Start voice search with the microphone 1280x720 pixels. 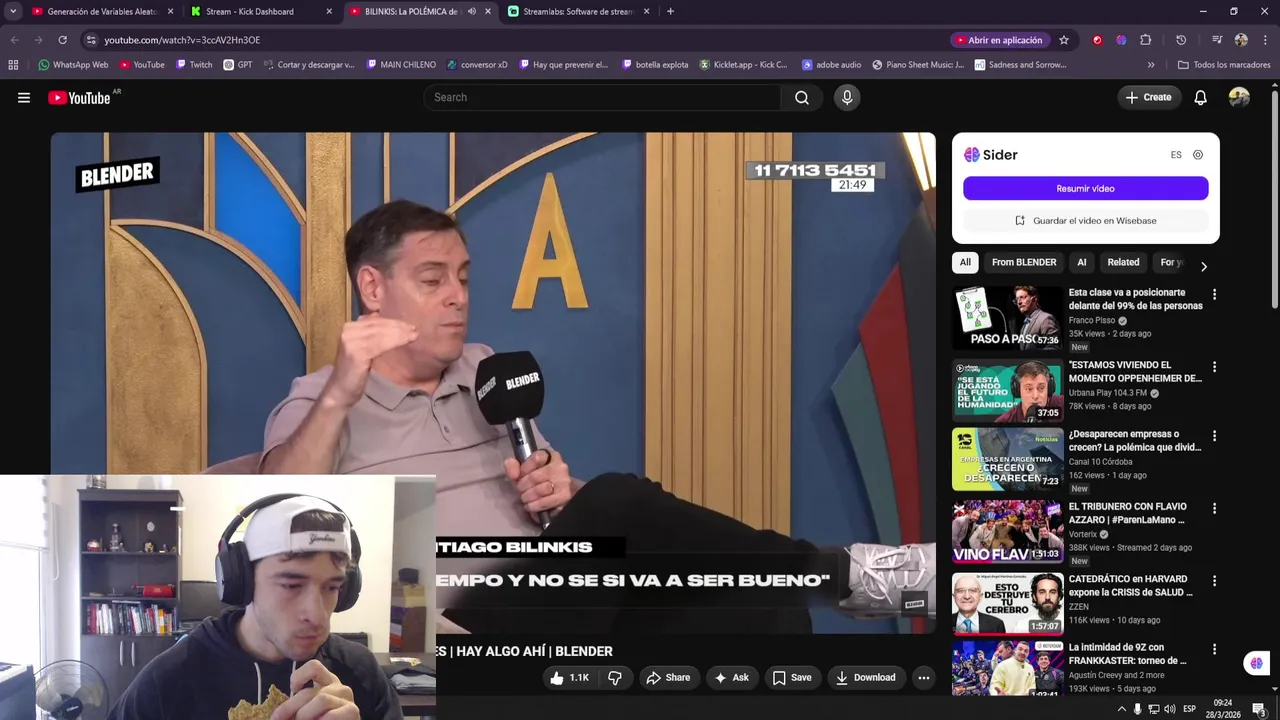coord(847,97)
